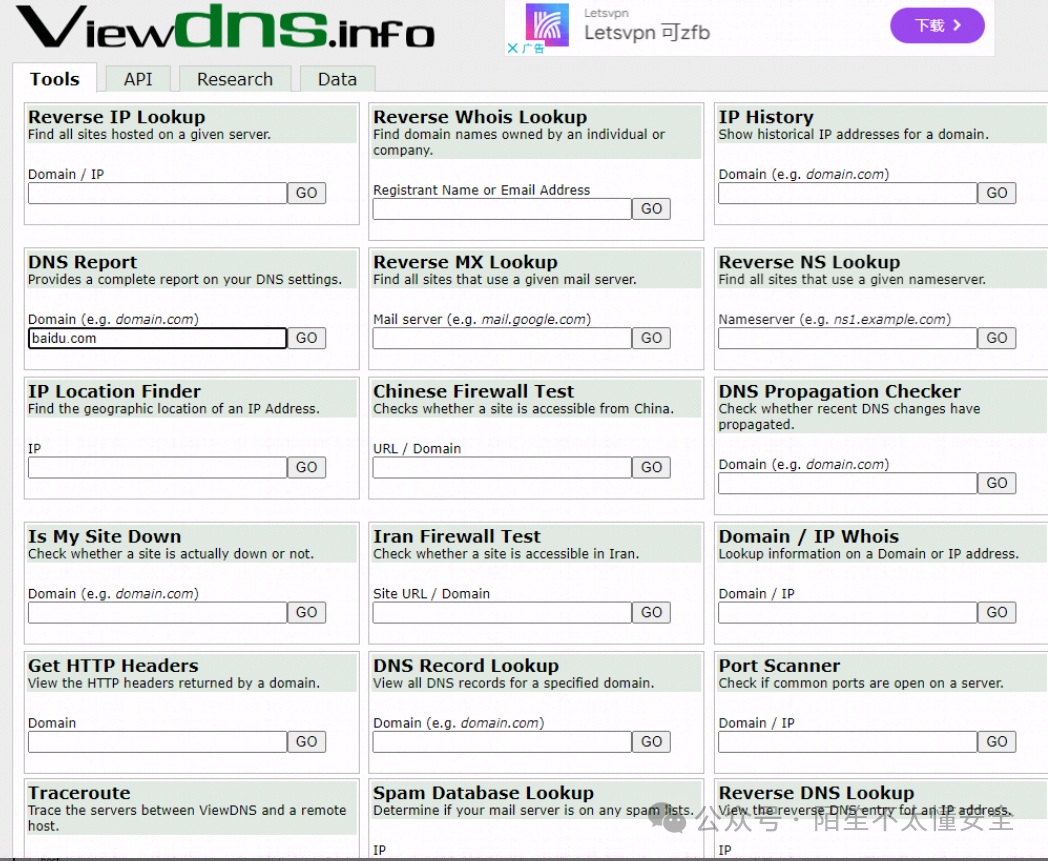The height and width of the screenshot is (861, 1048).
Task: Run the DNS Report for baidu.com
Action: [x=306, y=338]
